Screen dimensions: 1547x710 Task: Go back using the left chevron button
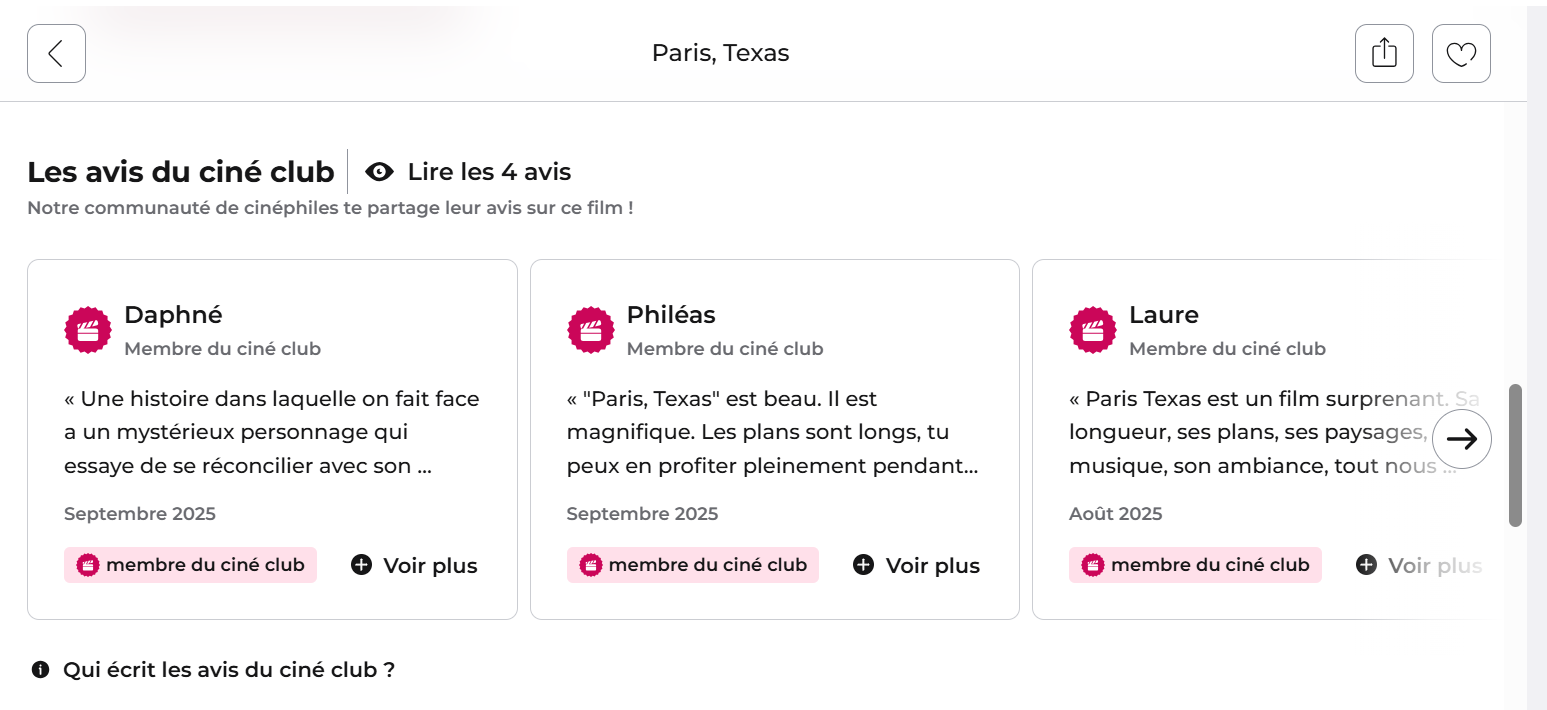(56, 53)
